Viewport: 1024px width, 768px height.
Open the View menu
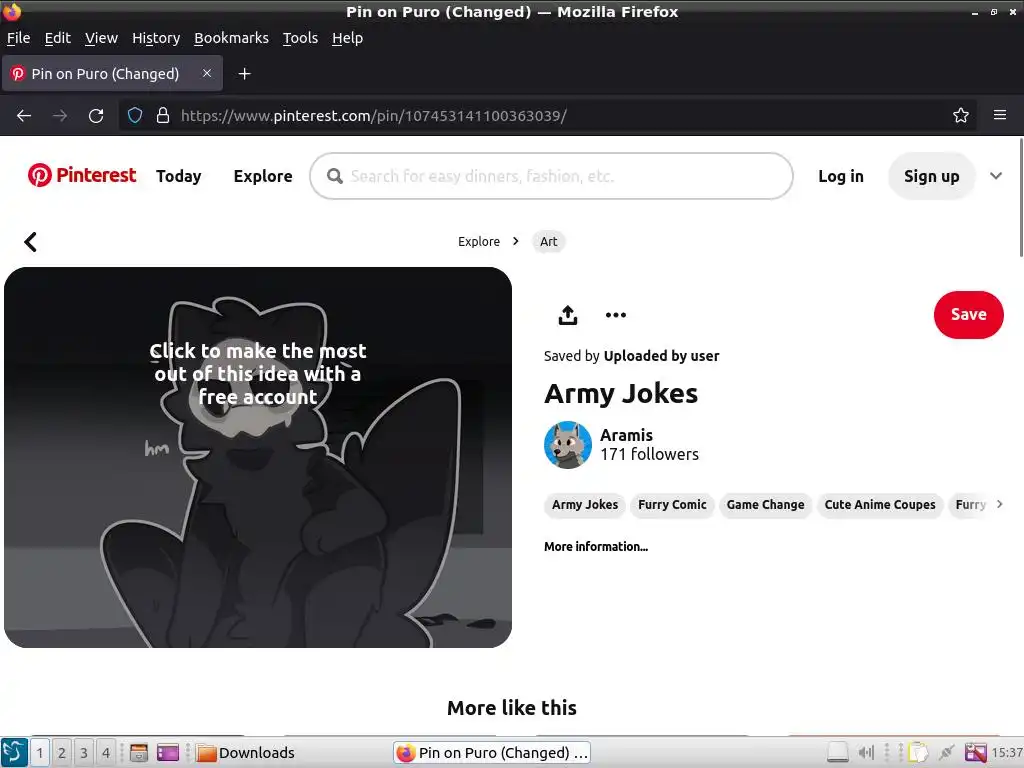101,38
